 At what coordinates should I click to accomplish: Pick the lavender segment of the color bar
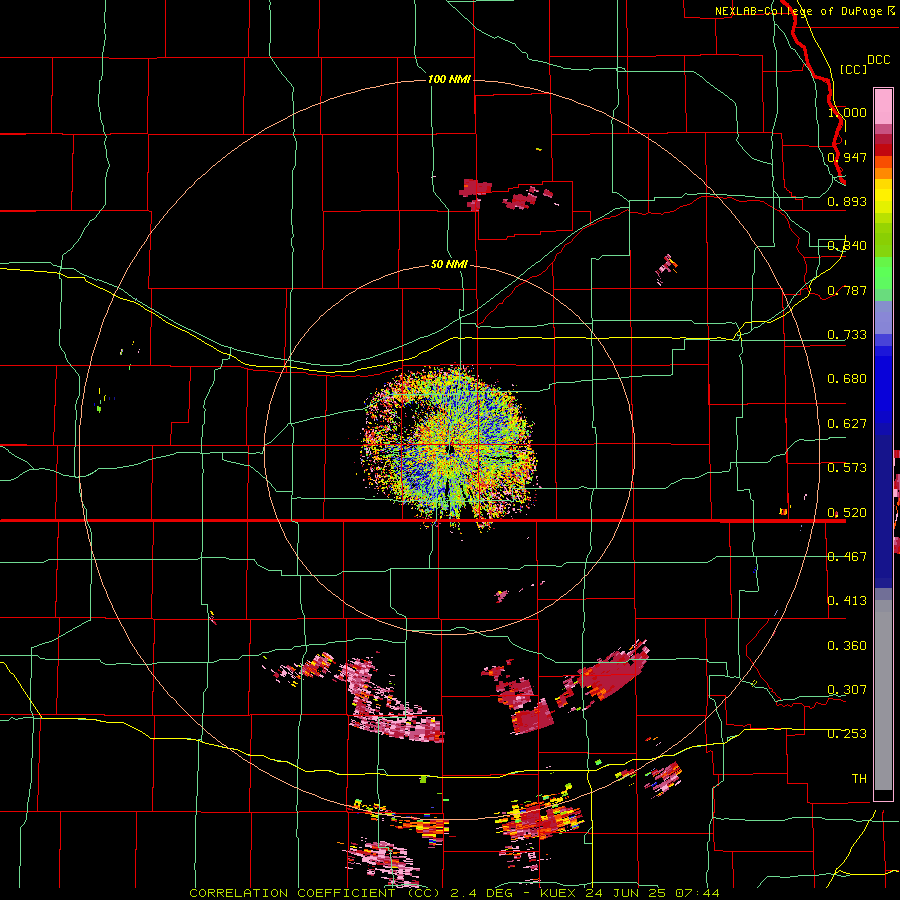(883, 317)
